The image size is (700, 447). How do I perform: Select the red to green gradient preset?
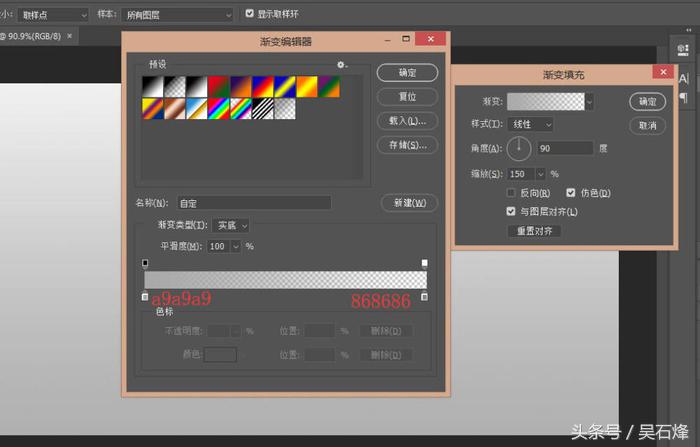coord(219,87)
